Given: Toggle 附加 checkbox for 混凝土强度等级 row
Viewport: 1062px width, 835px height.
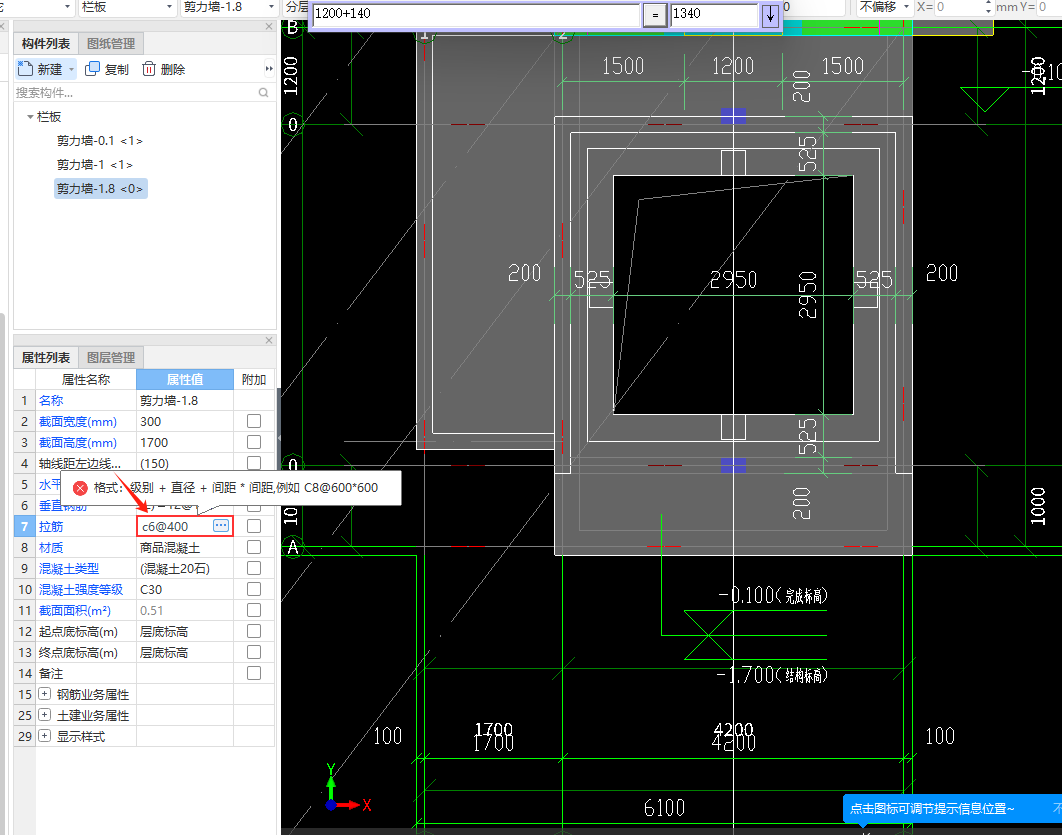Looking at the screenshot, I should point(254,589).
